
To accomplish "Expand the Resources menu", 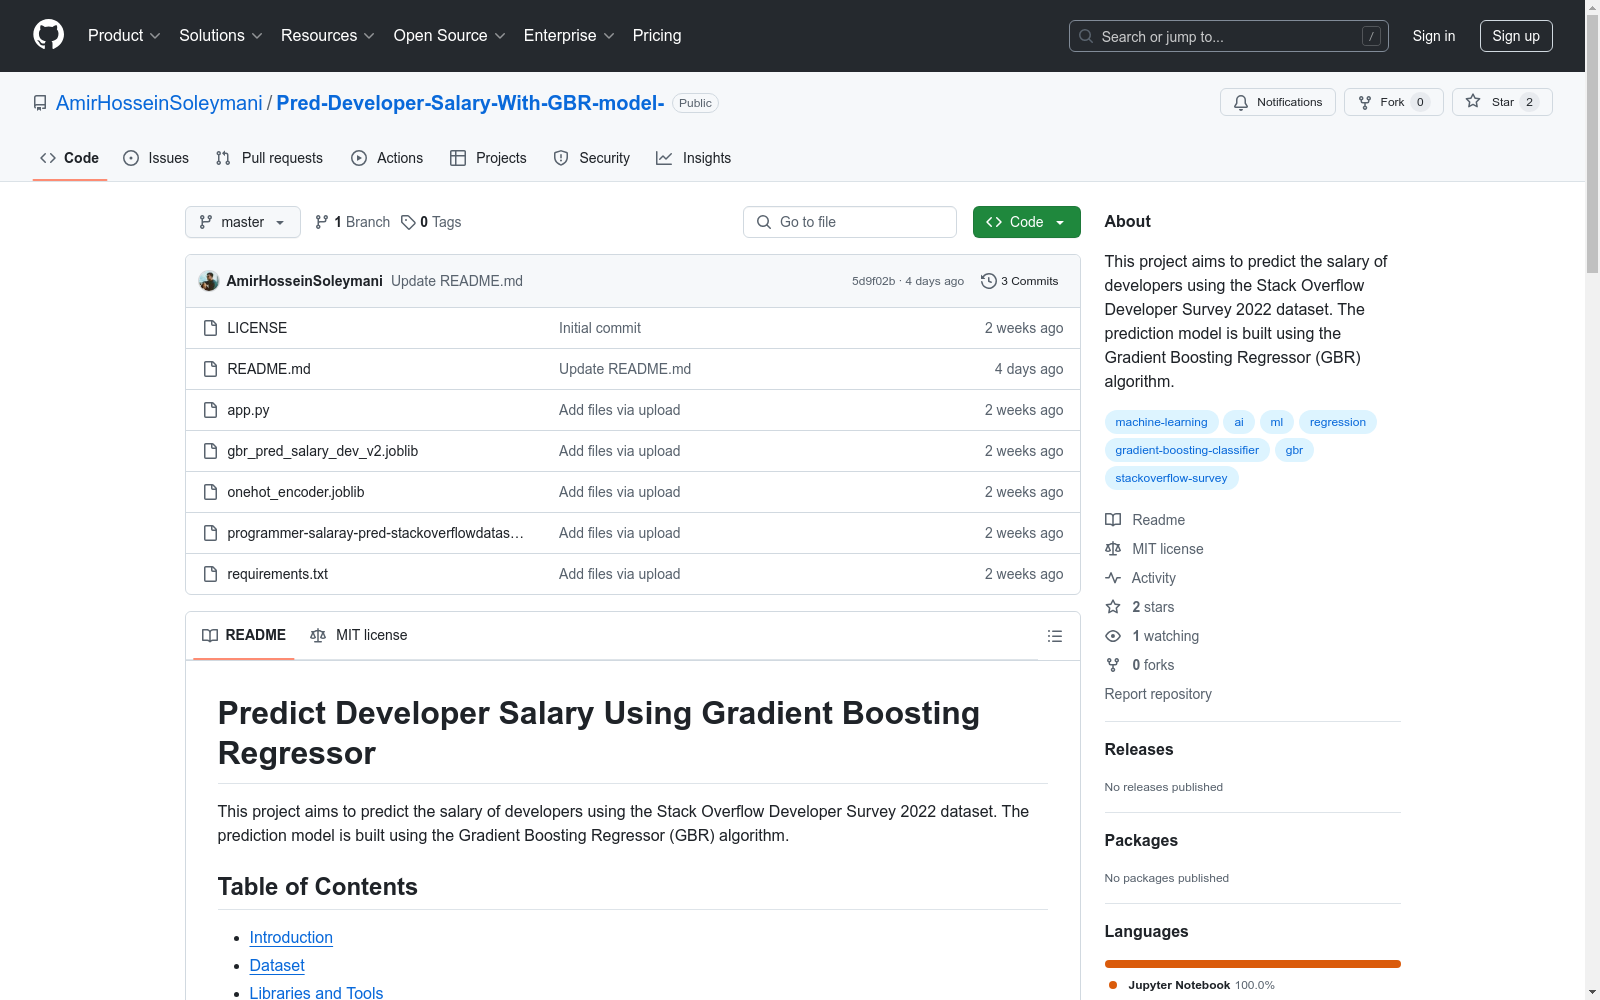I will (x=328, y=36).
